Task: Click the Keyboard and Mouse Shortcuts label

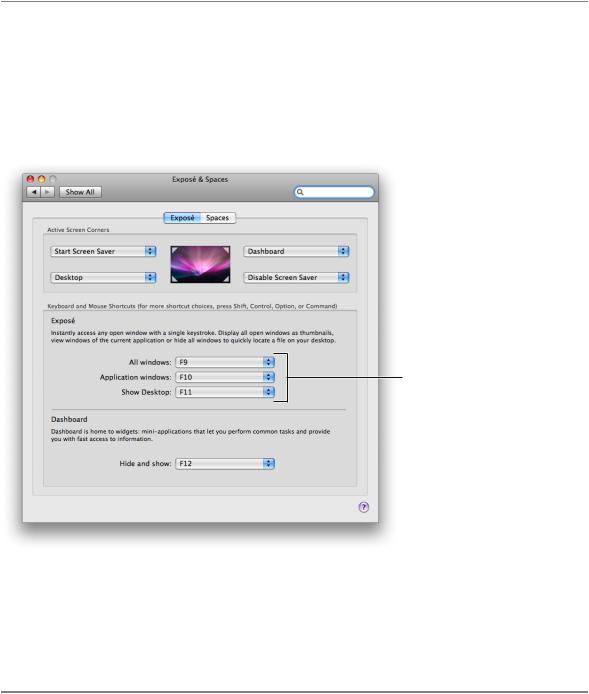Action: tap(192, 306)
